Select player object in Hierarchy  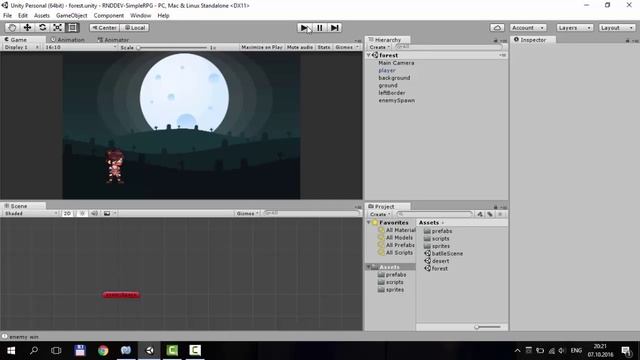[x=387, y=70]
